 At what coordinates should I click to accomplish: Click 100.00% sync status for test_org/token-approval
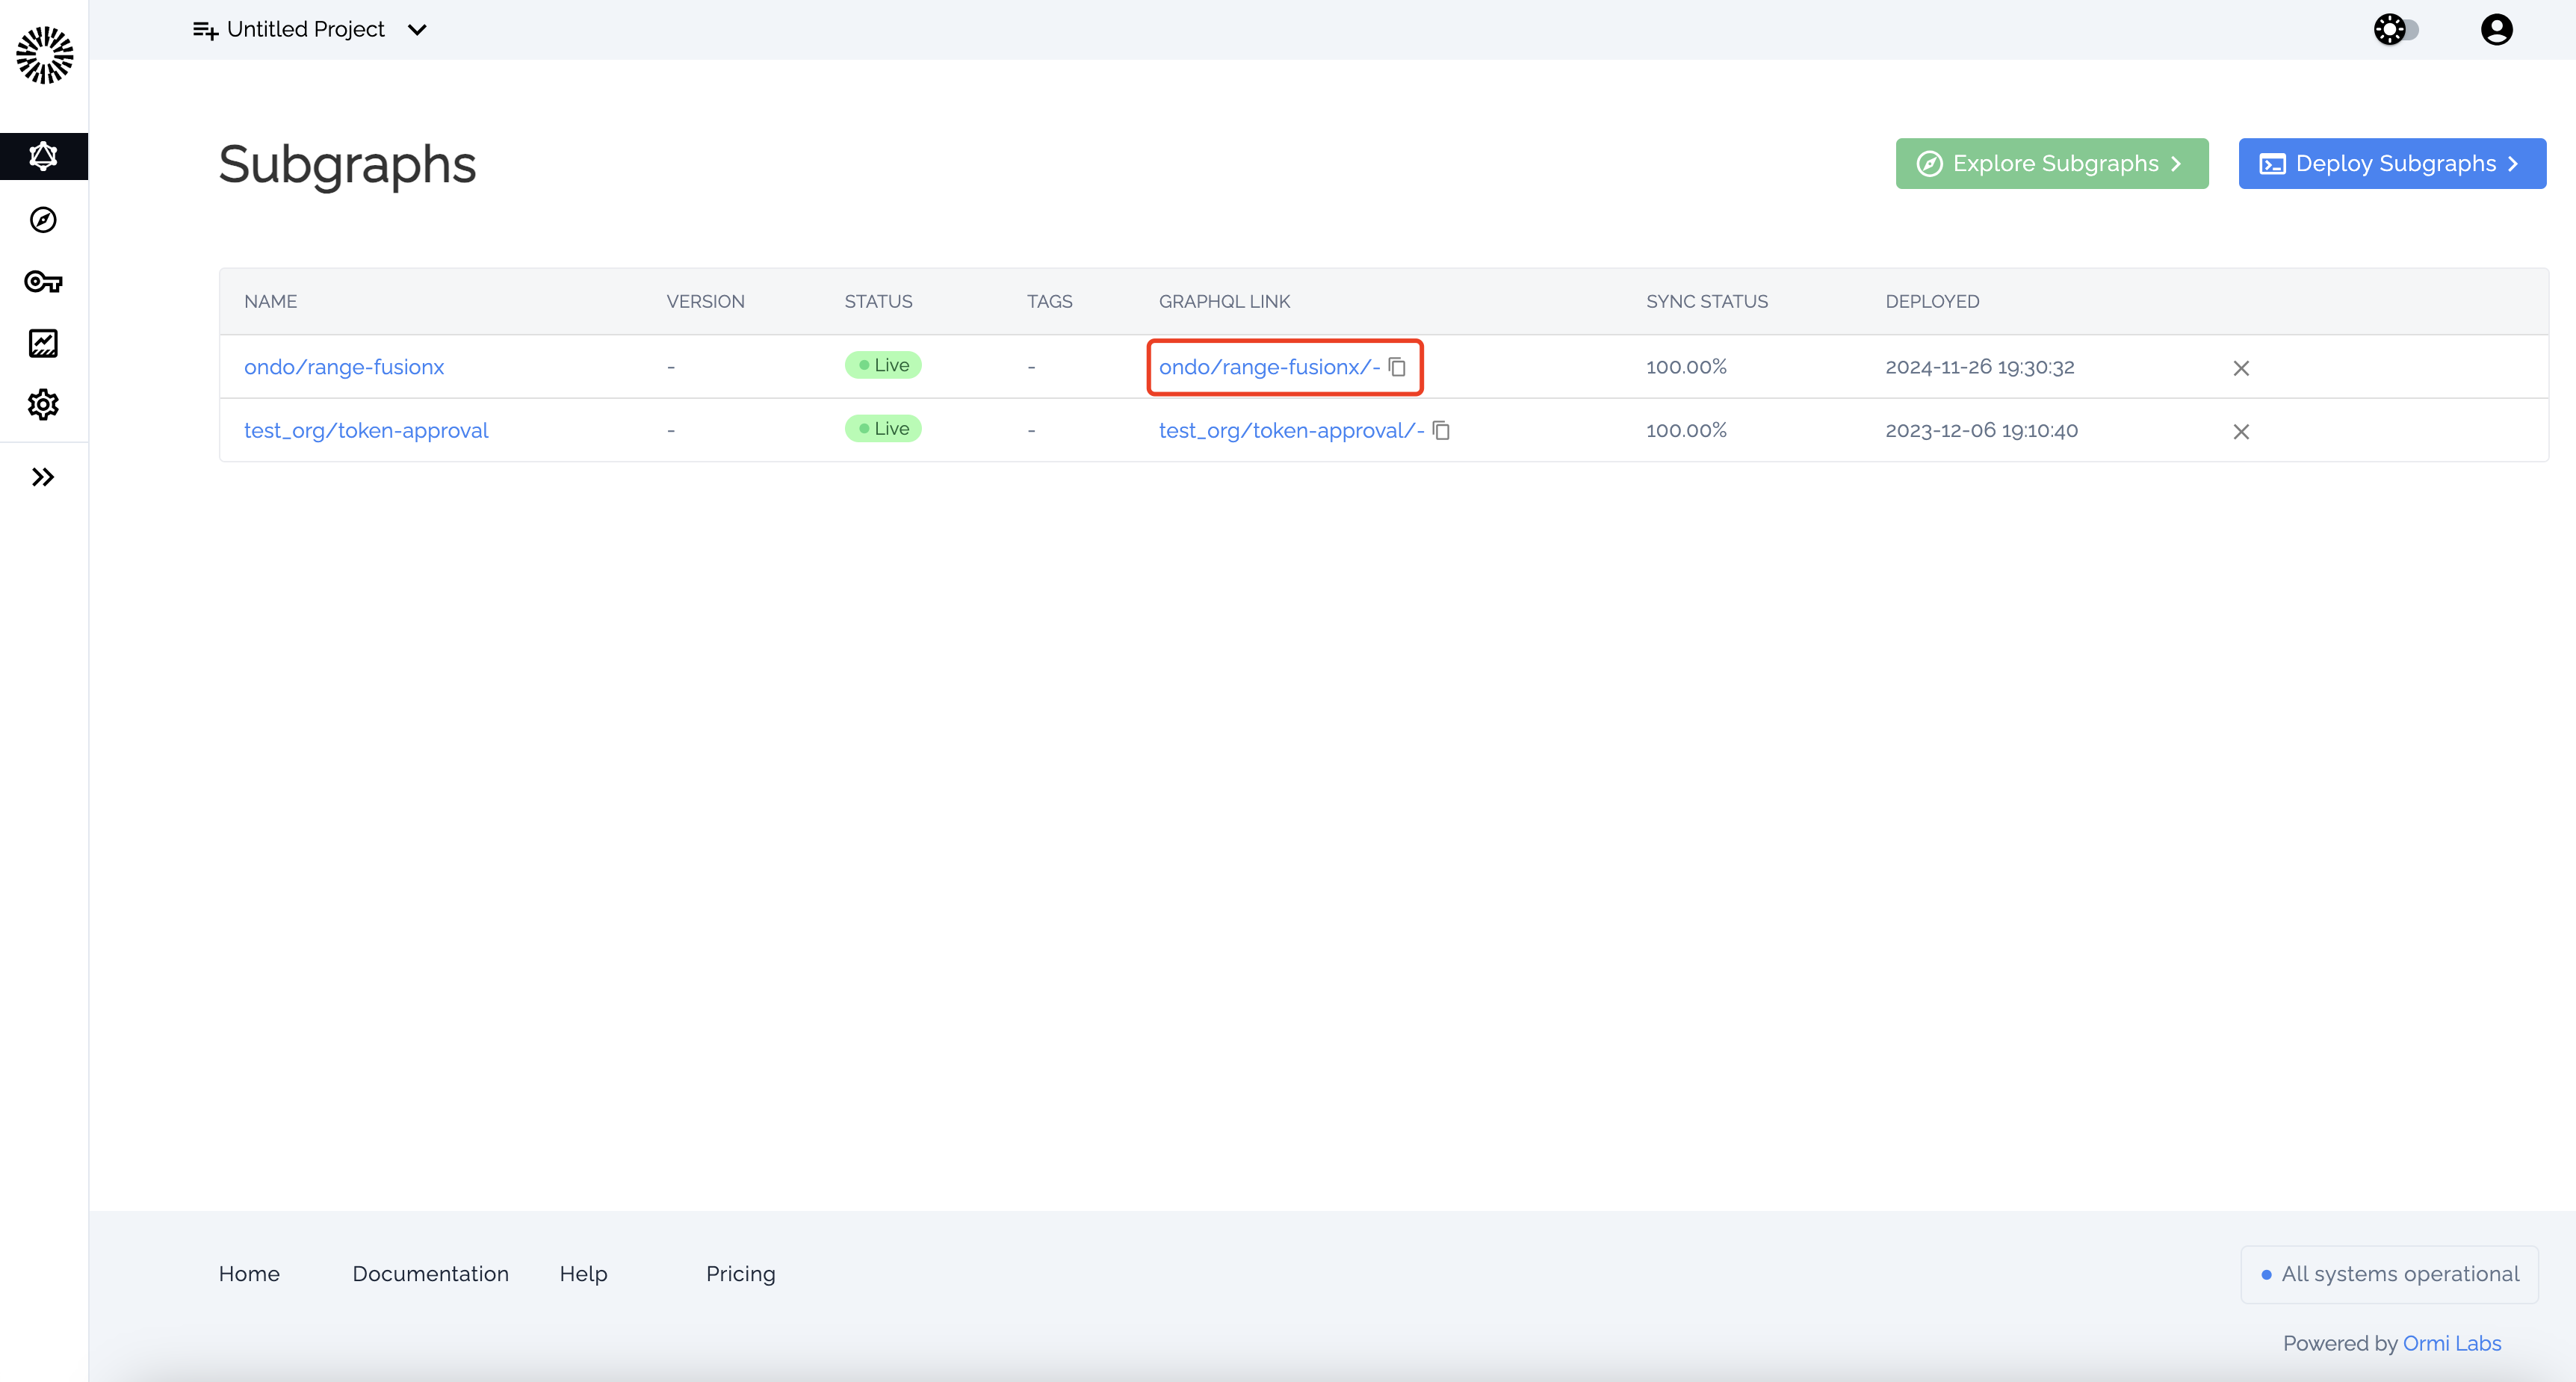click(x=1686, y=430)
